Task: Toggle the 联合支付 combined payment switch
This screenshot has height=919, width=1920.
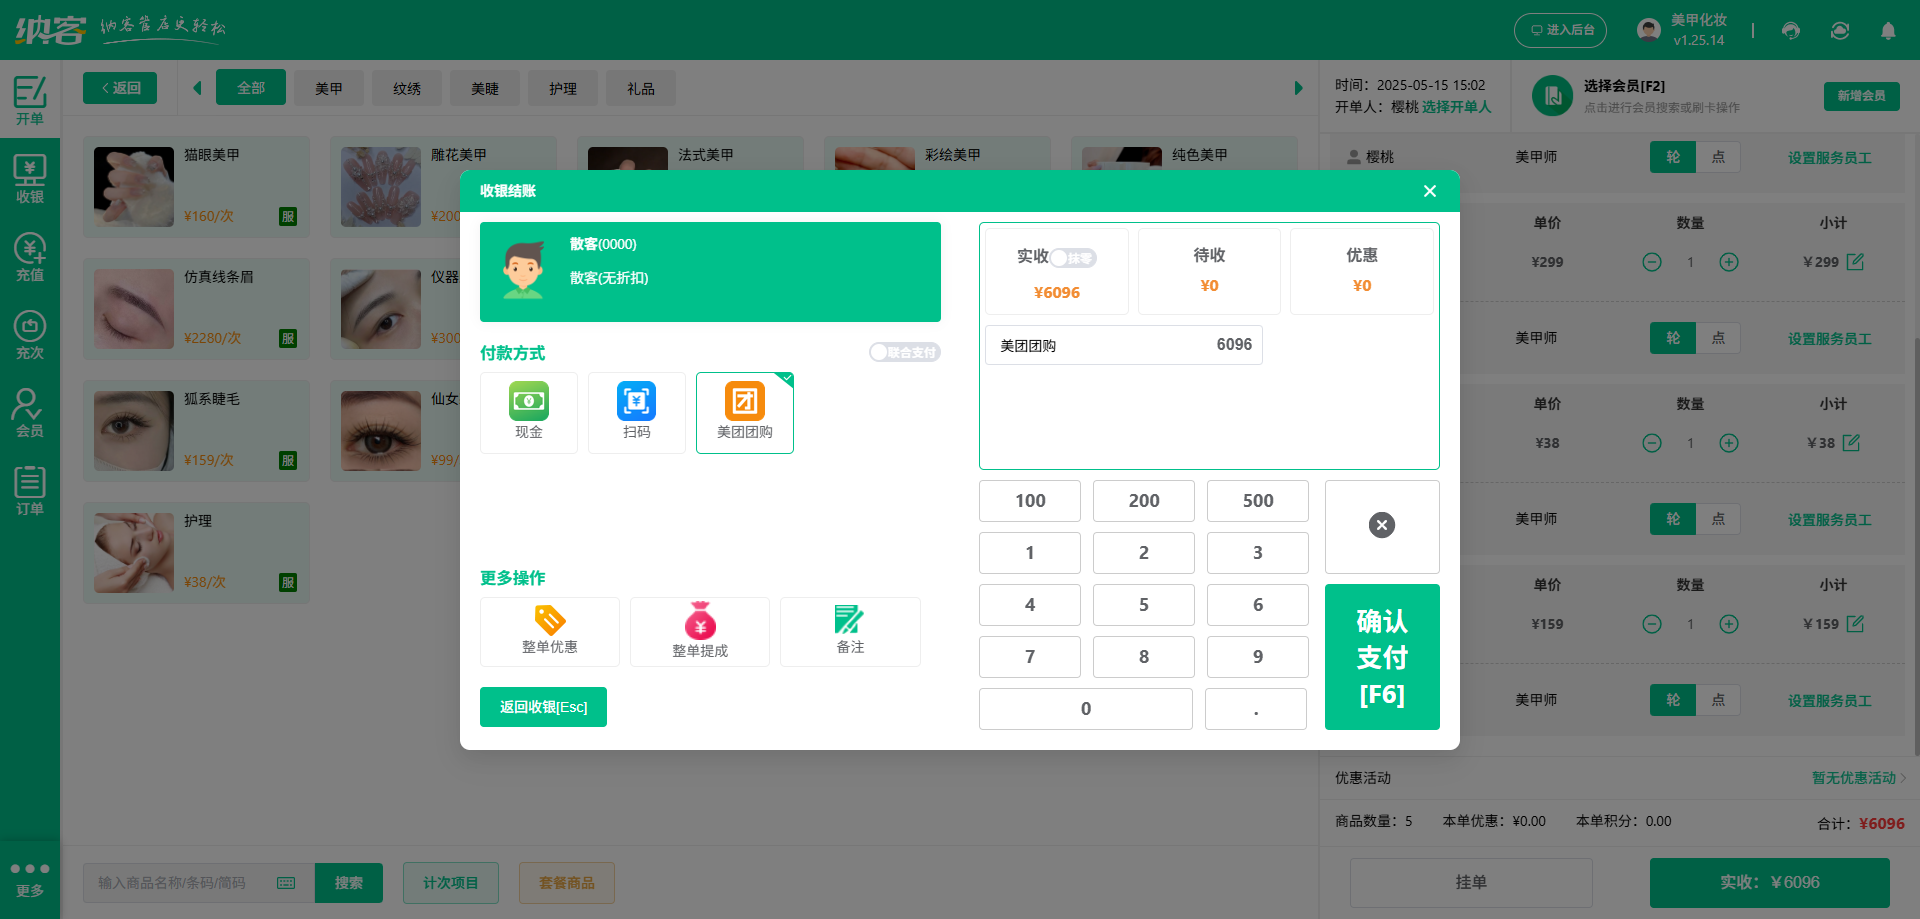Action: click(905, 352)
